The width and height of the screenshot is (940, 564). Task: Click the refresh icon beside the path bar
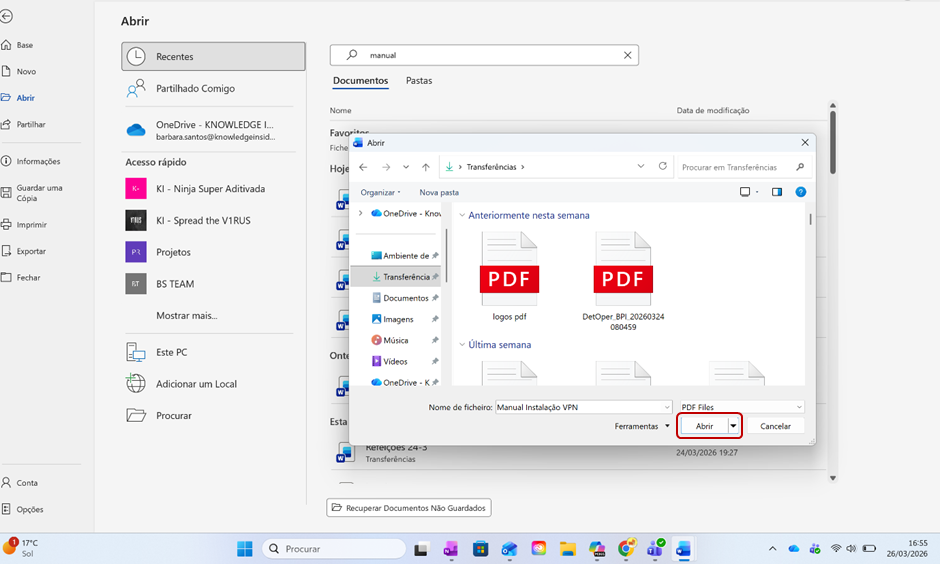(x=662, y=167)
